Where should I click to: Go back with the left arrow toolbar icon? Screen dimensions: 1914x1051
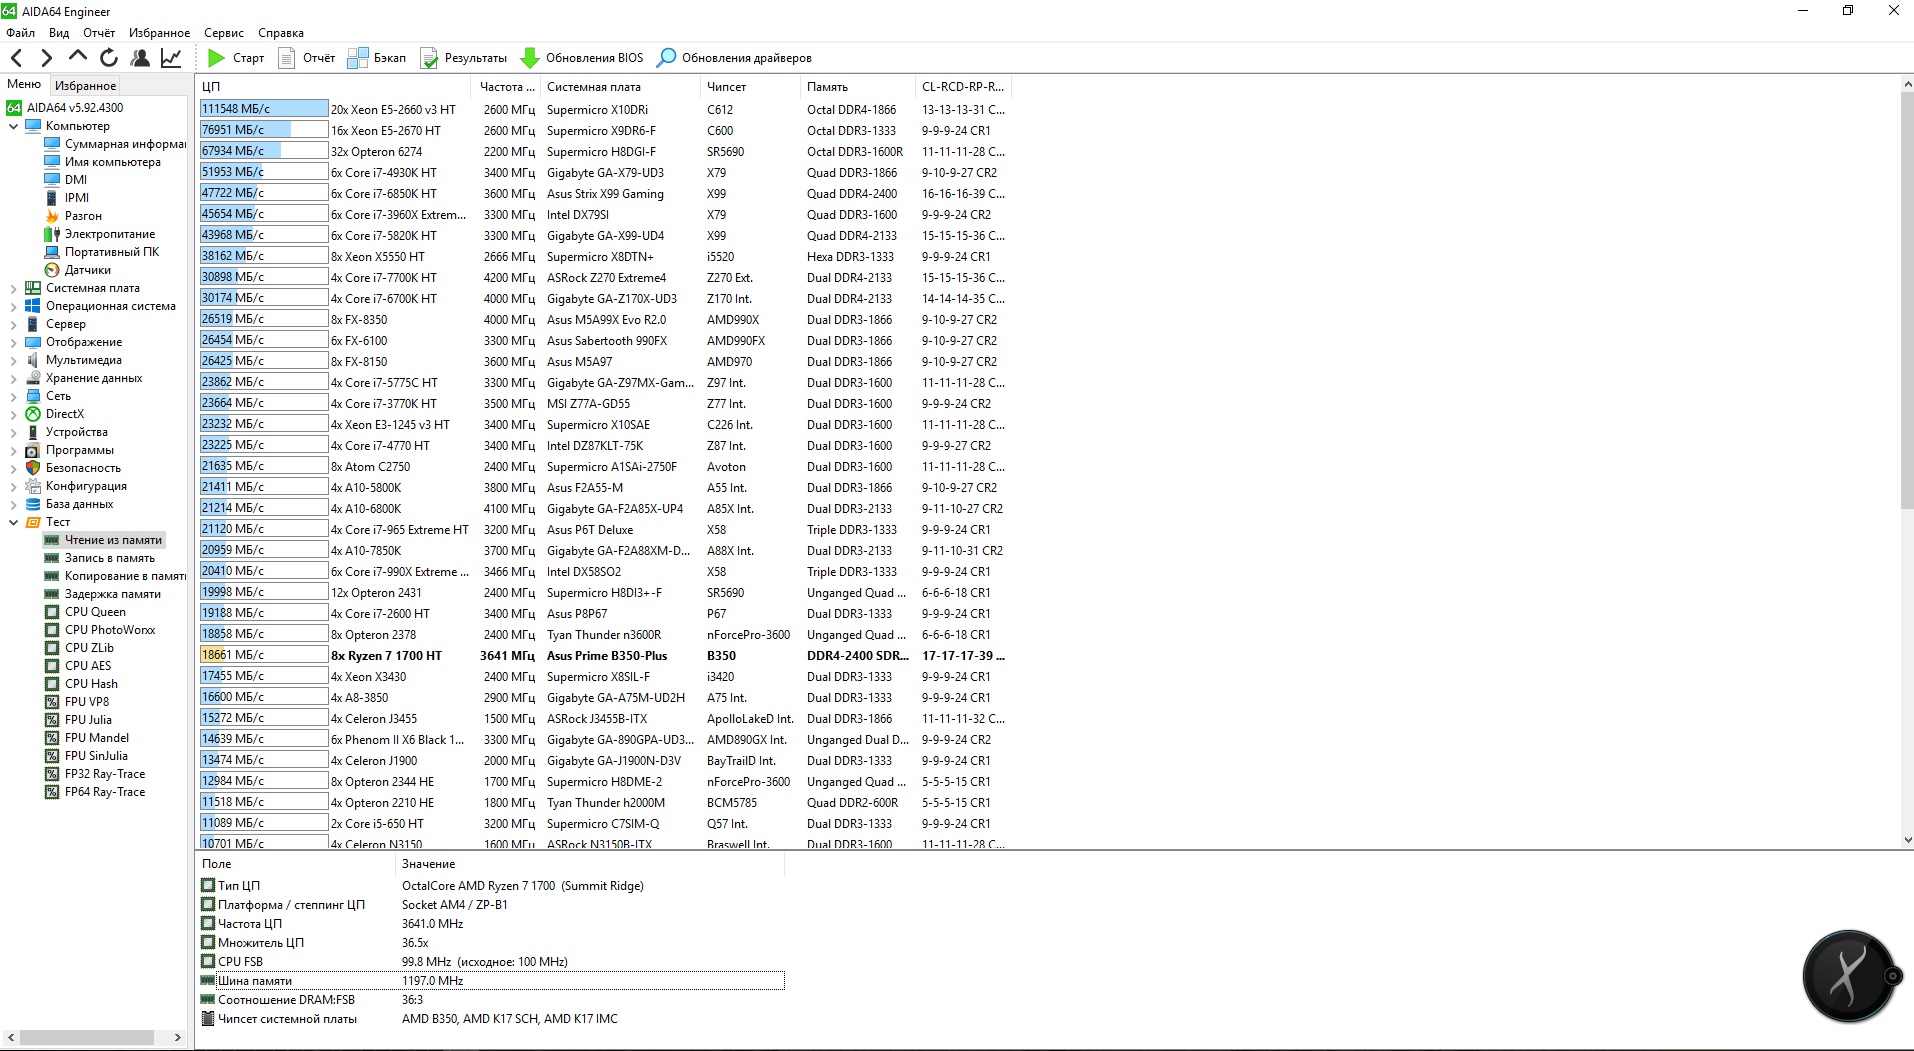click(16, 58)
